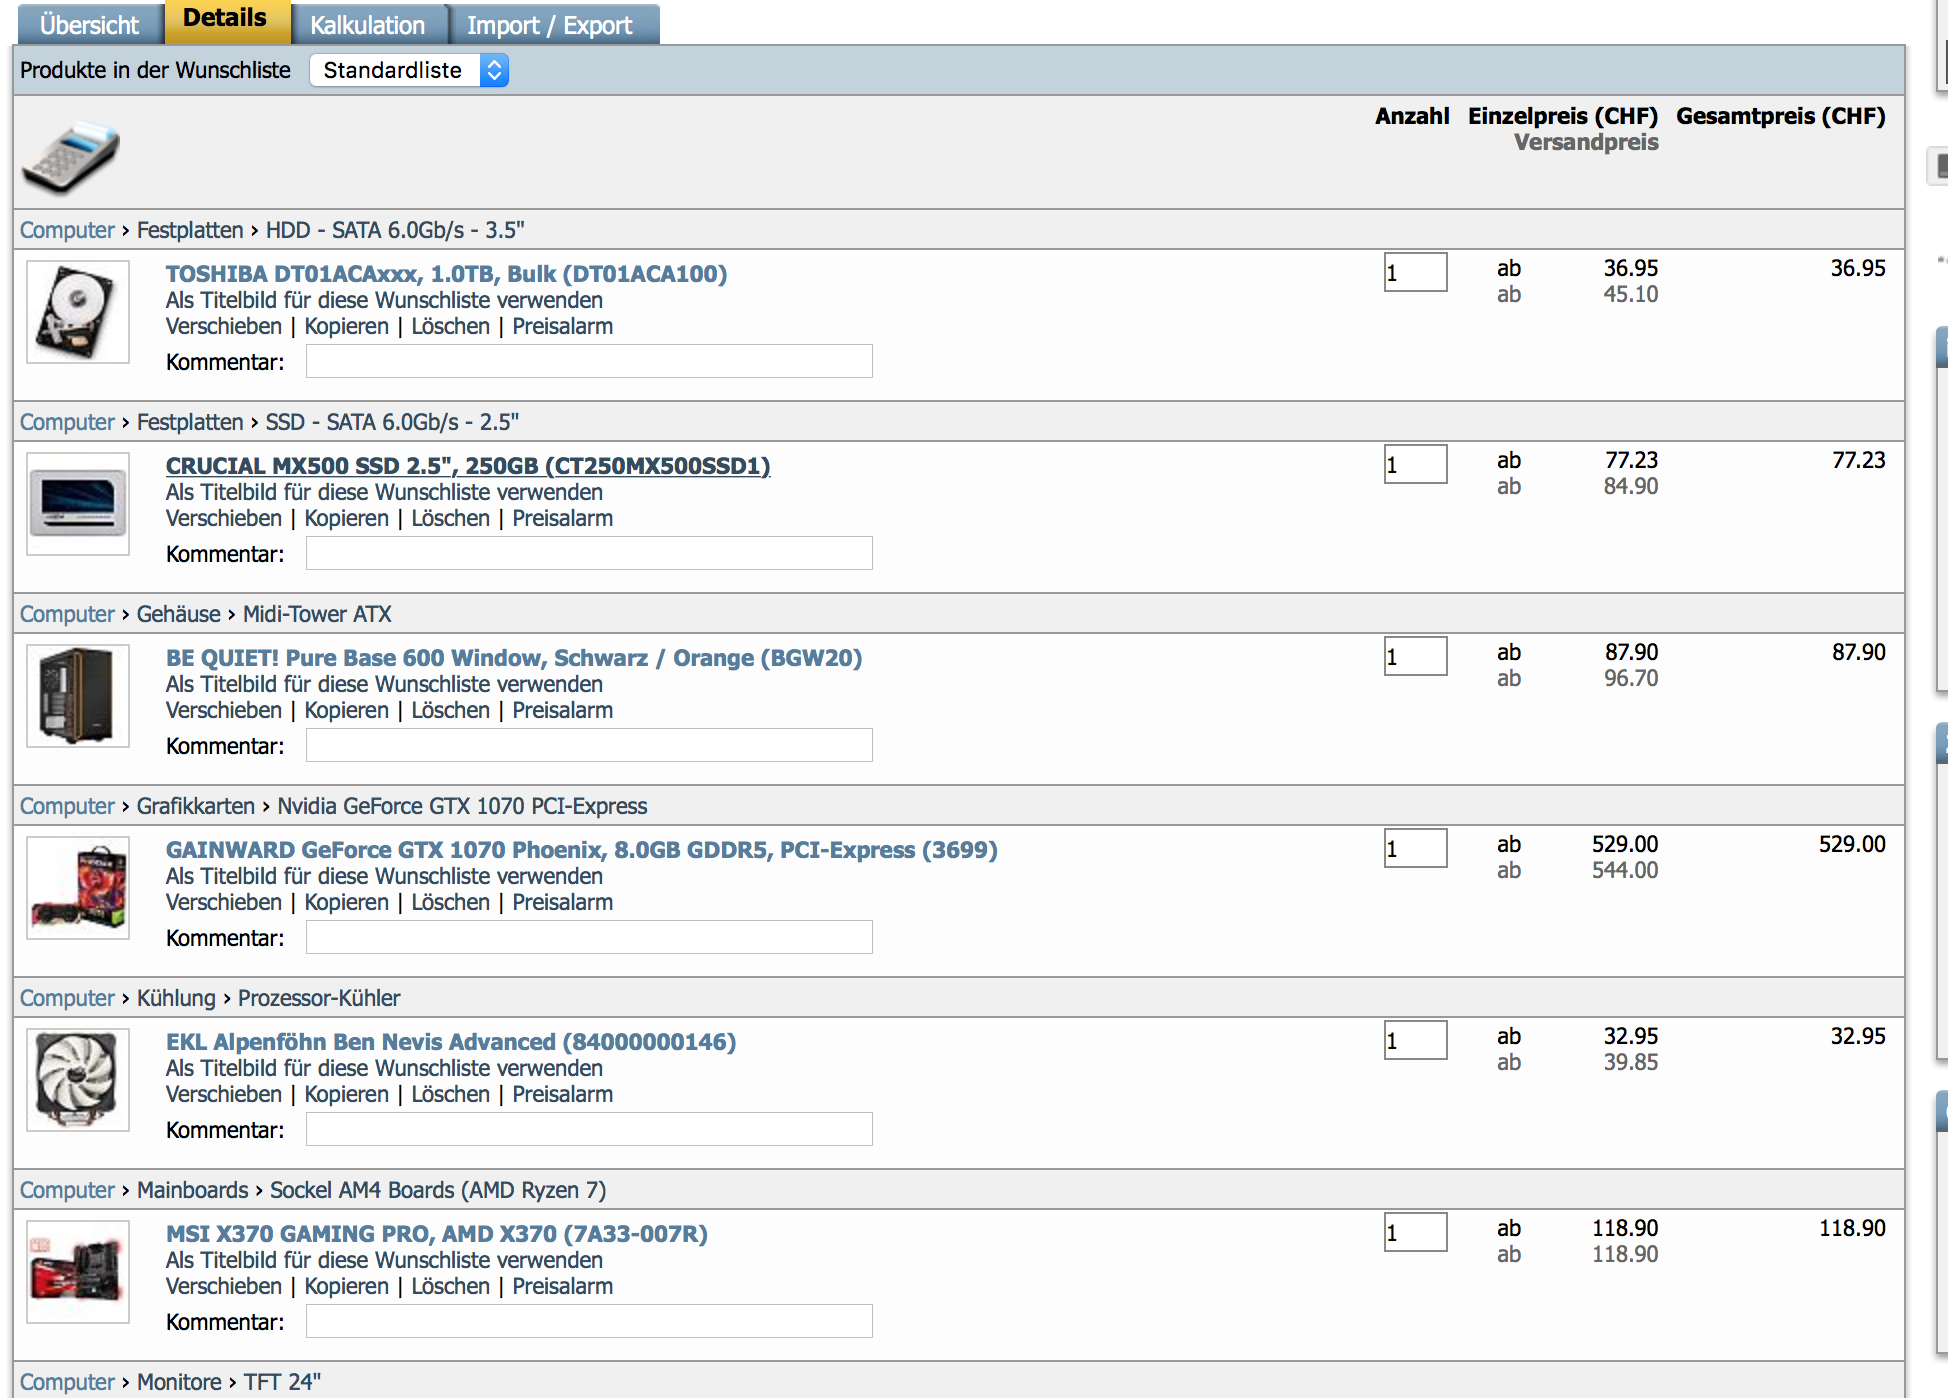Viewport: 1948px width, 1398px height.
Task: Click Verschieben for the MSI X370 board
Action: [x=224, y=1286]
